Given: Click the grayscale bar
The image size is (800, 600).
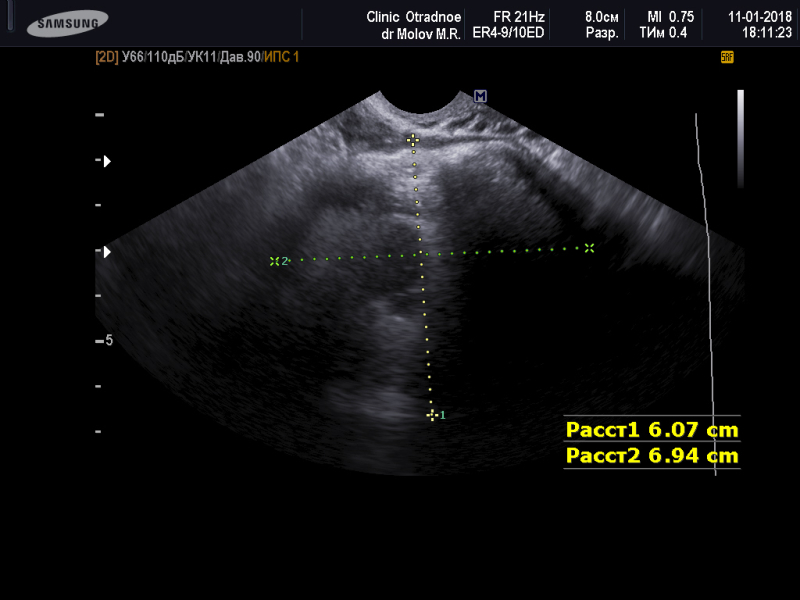Looking at the screenshot, I should (x=740, y=139).
